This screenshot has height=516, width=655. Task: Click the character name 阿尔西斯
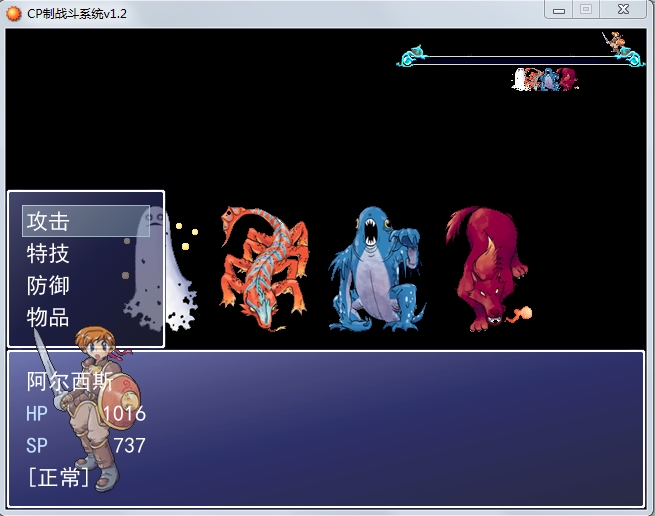point(70,381)
